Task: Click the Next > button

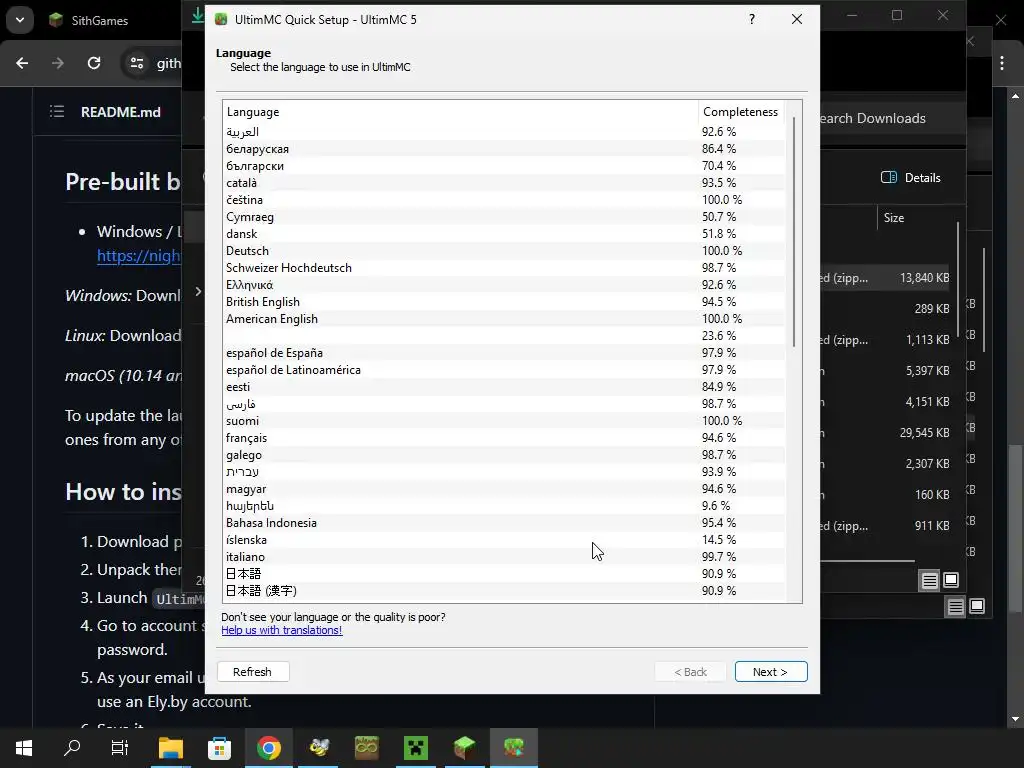Action: point(771,672)
